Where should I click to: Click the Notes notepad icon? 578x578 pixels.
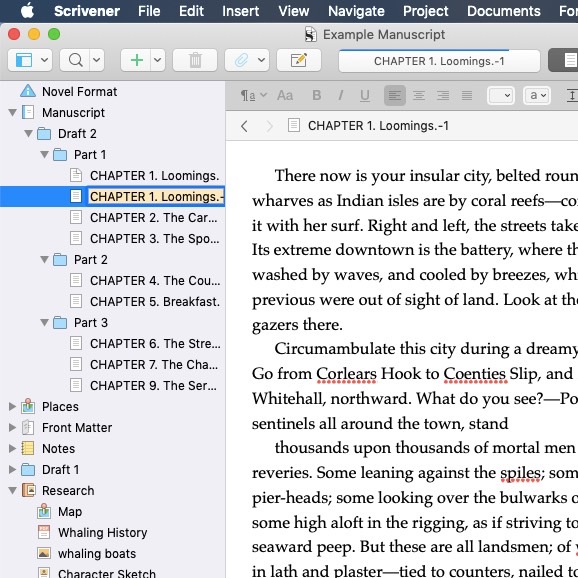coord(28,448)
